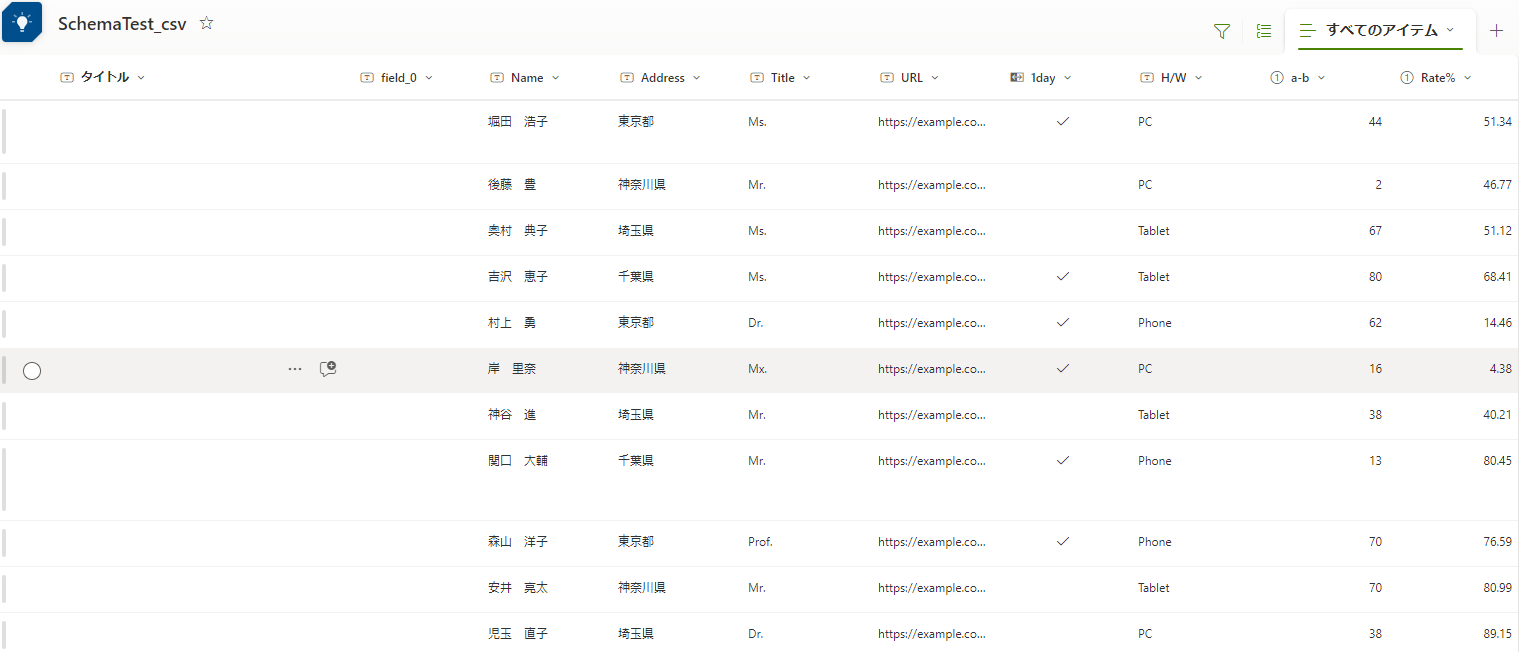The width and height of the screenshot is (1519, 652).
Task: Open the filter pane funnel icon
Action: (x=1221, y=31)
